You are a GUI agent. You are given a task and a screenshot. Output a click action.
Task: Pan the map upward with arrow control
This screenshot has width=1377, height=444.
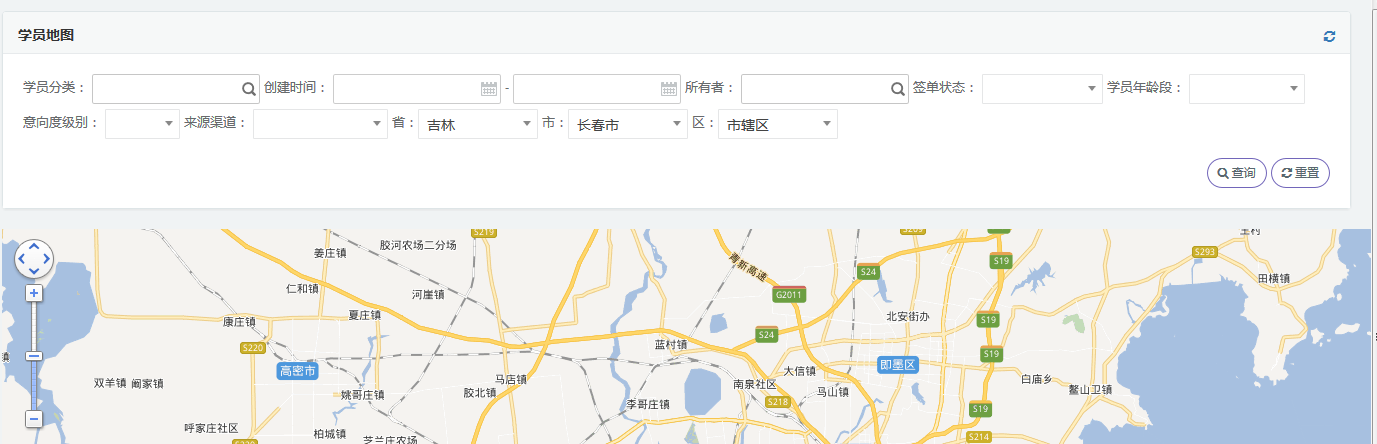(34, 246)
